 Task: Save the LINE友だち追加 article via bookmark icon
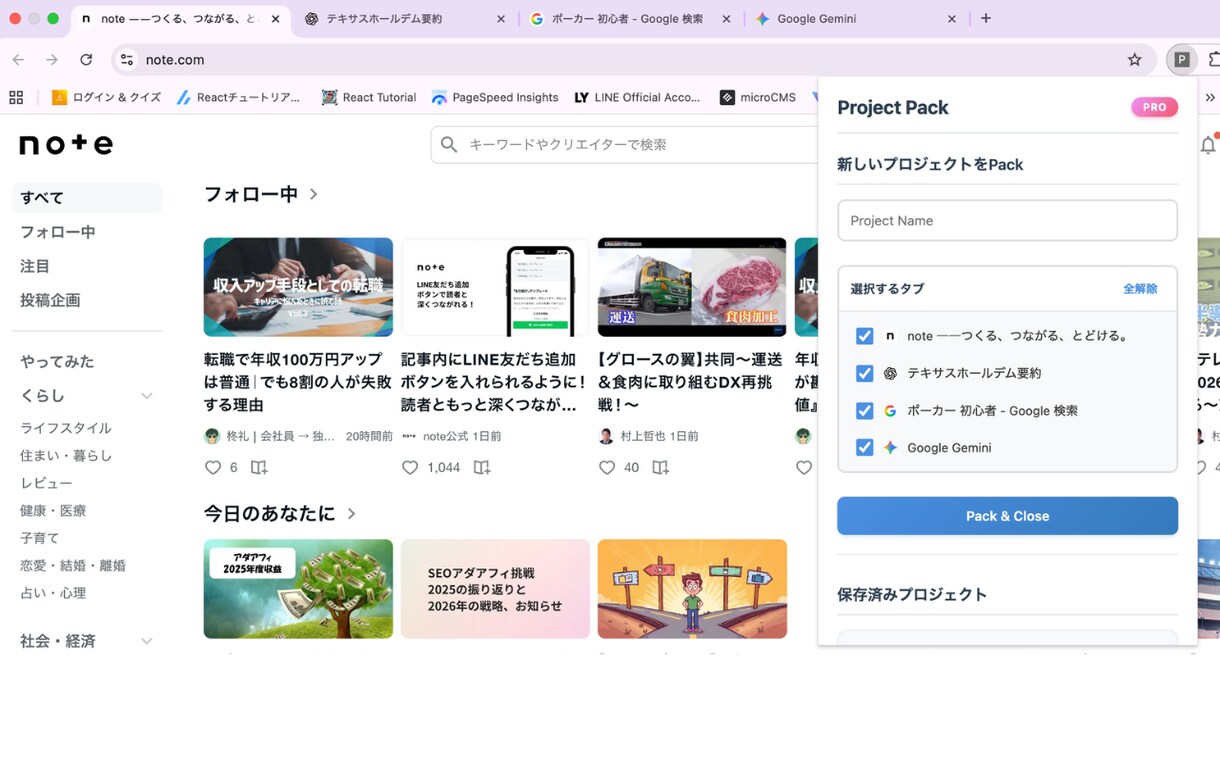482,467
